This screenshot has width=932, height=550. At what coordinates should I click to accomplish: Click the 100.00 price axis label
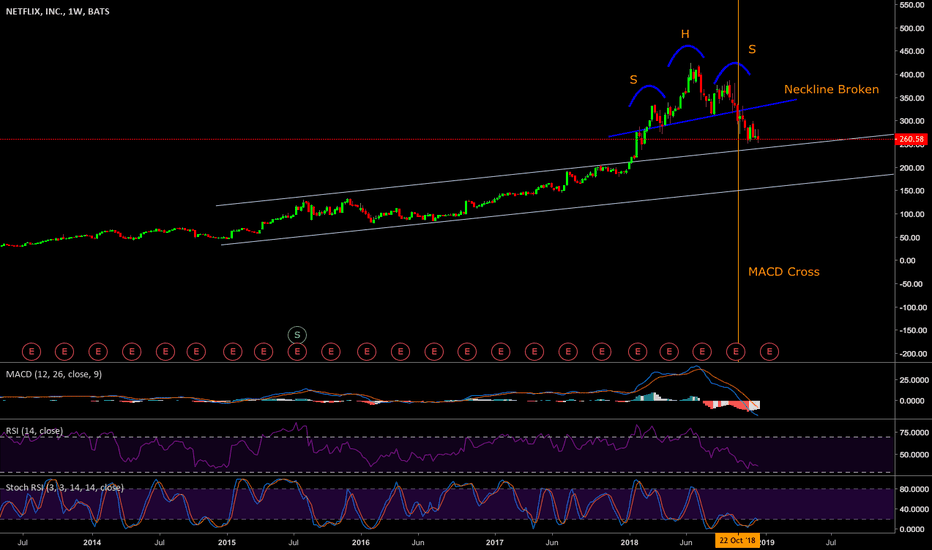pos(912,214)
